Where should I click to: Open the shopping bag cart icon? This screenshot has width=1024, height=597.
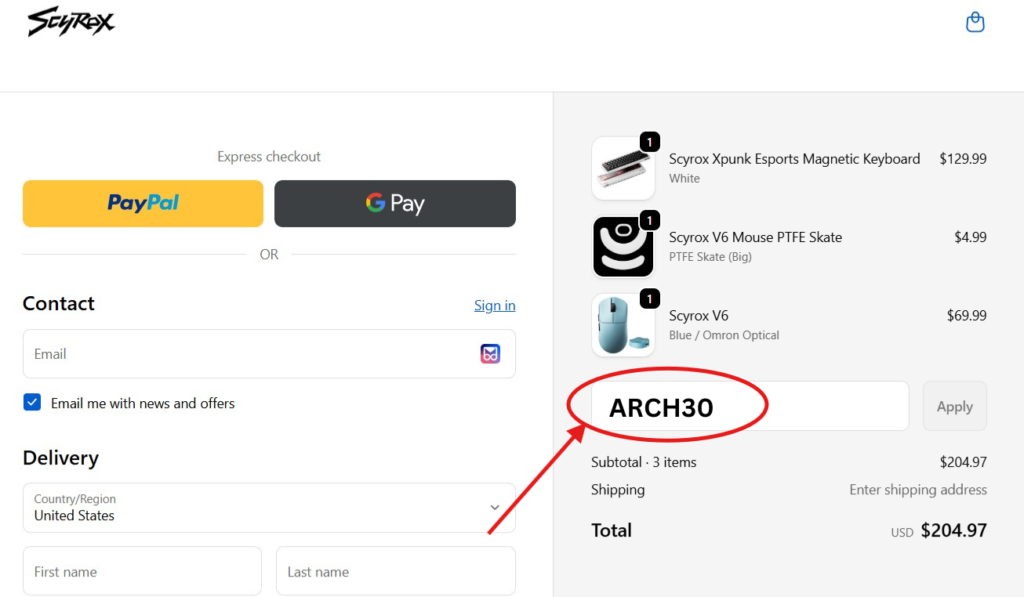(x=975, y=21)
